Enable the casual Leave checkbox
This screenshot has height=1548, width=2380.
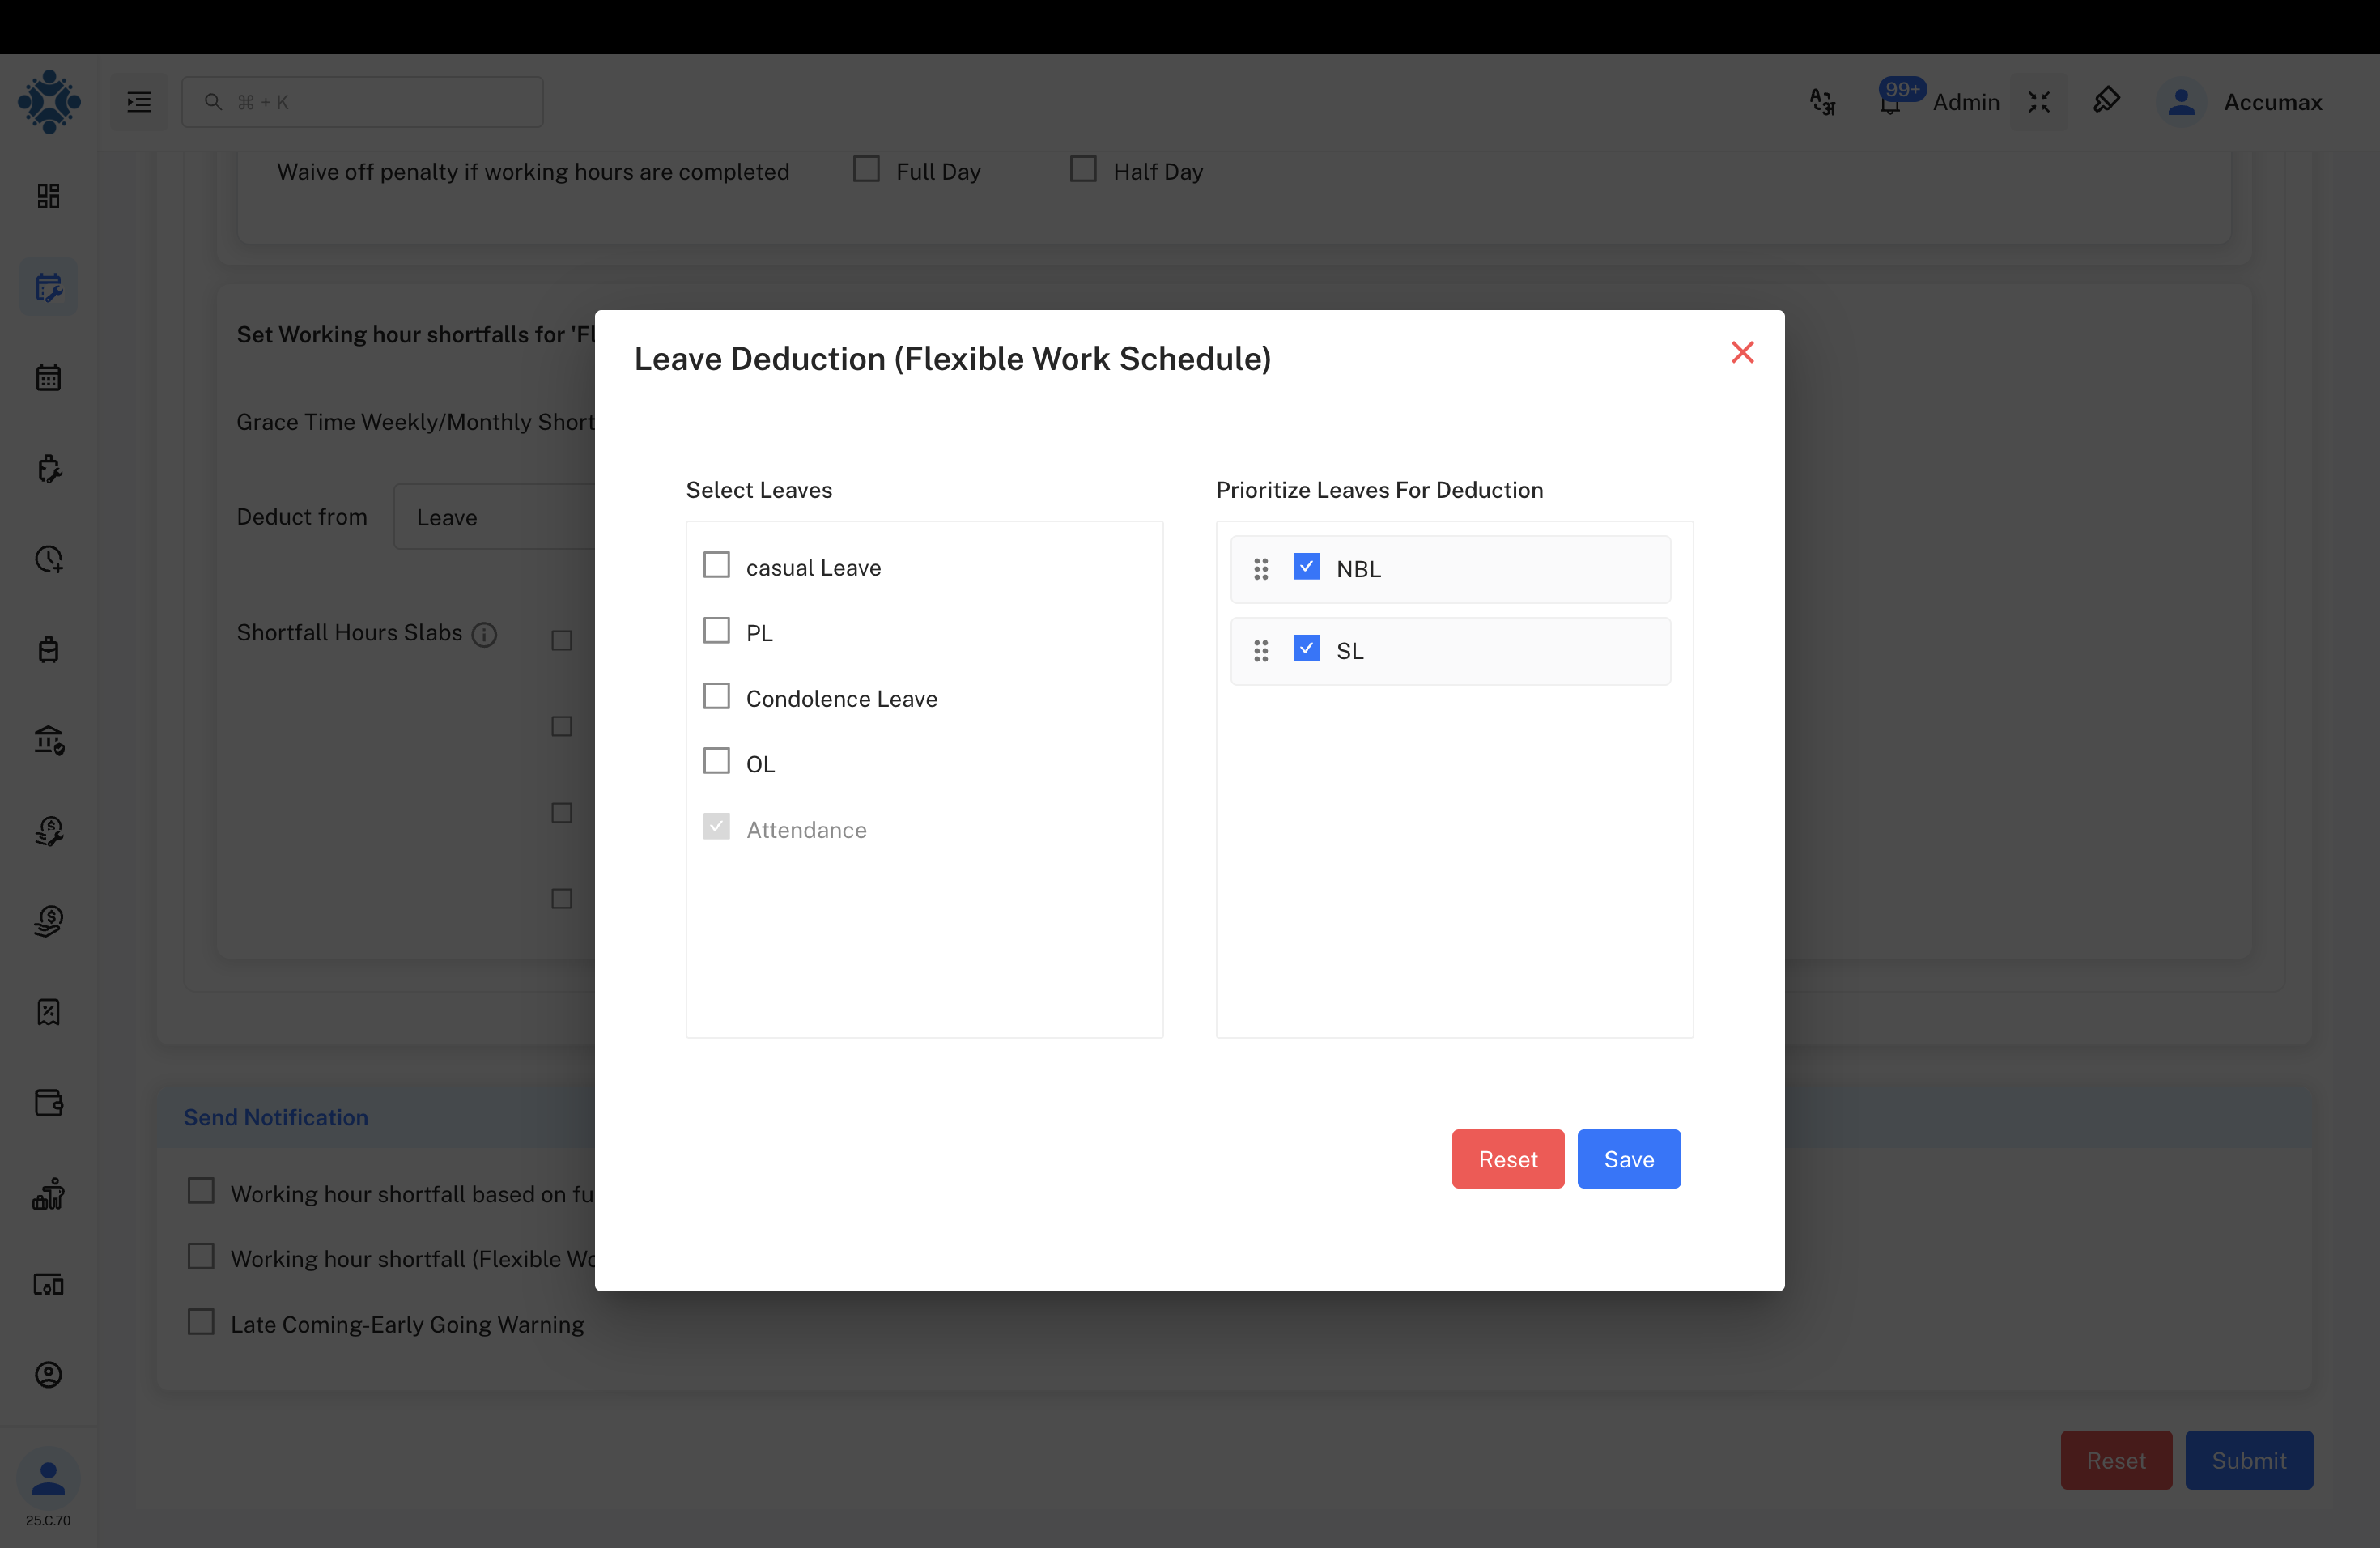[x=716, y=564]
